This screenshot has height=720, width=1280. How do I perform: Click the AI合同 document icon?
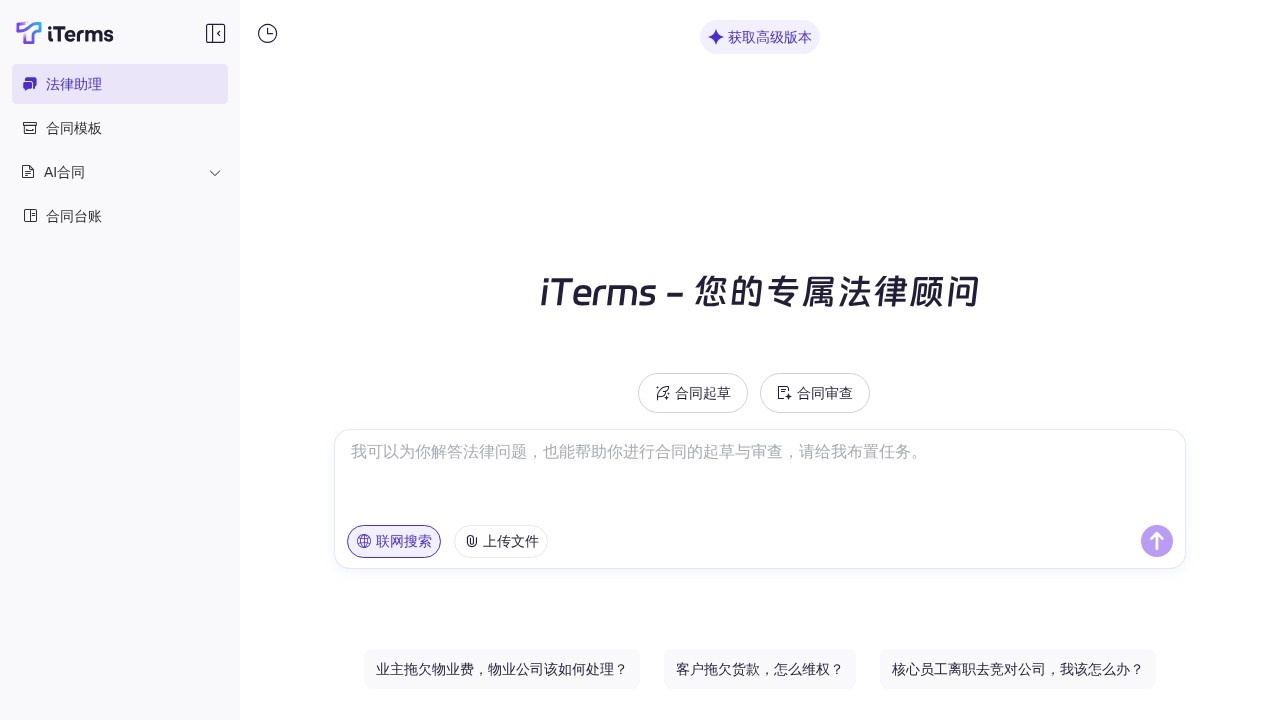(30, 172)
